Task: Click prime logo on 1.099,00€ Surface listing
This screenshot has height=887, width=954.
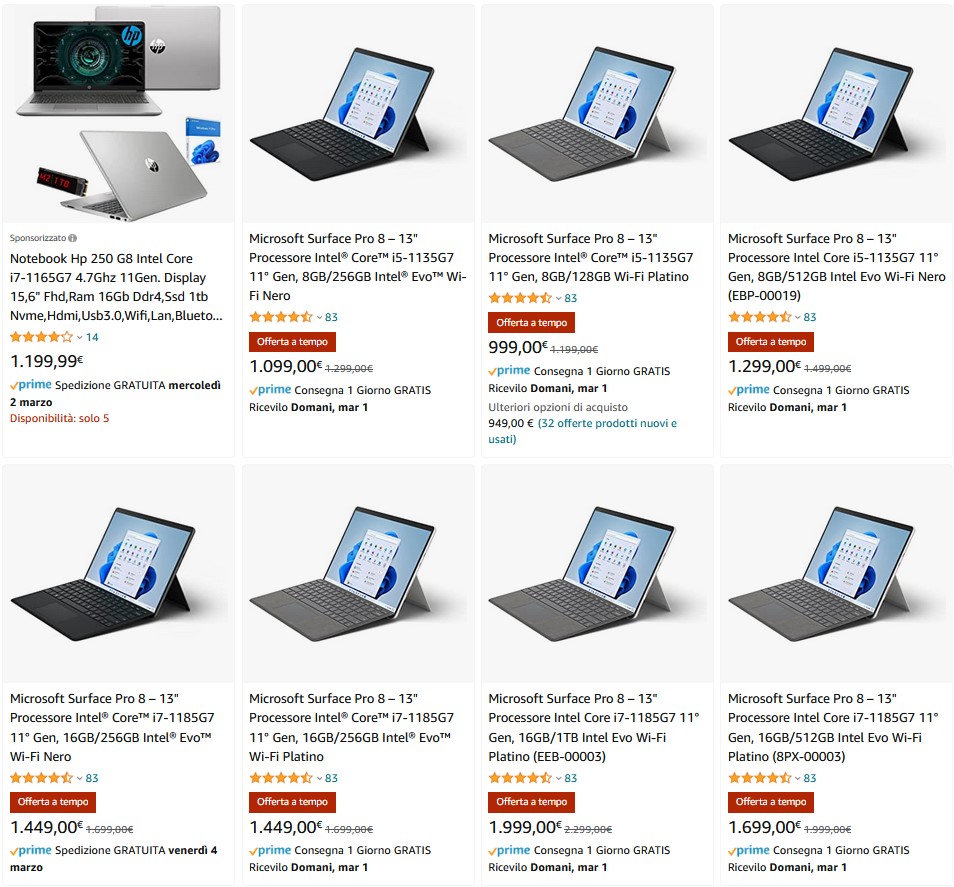Action: tap(270, 390)
